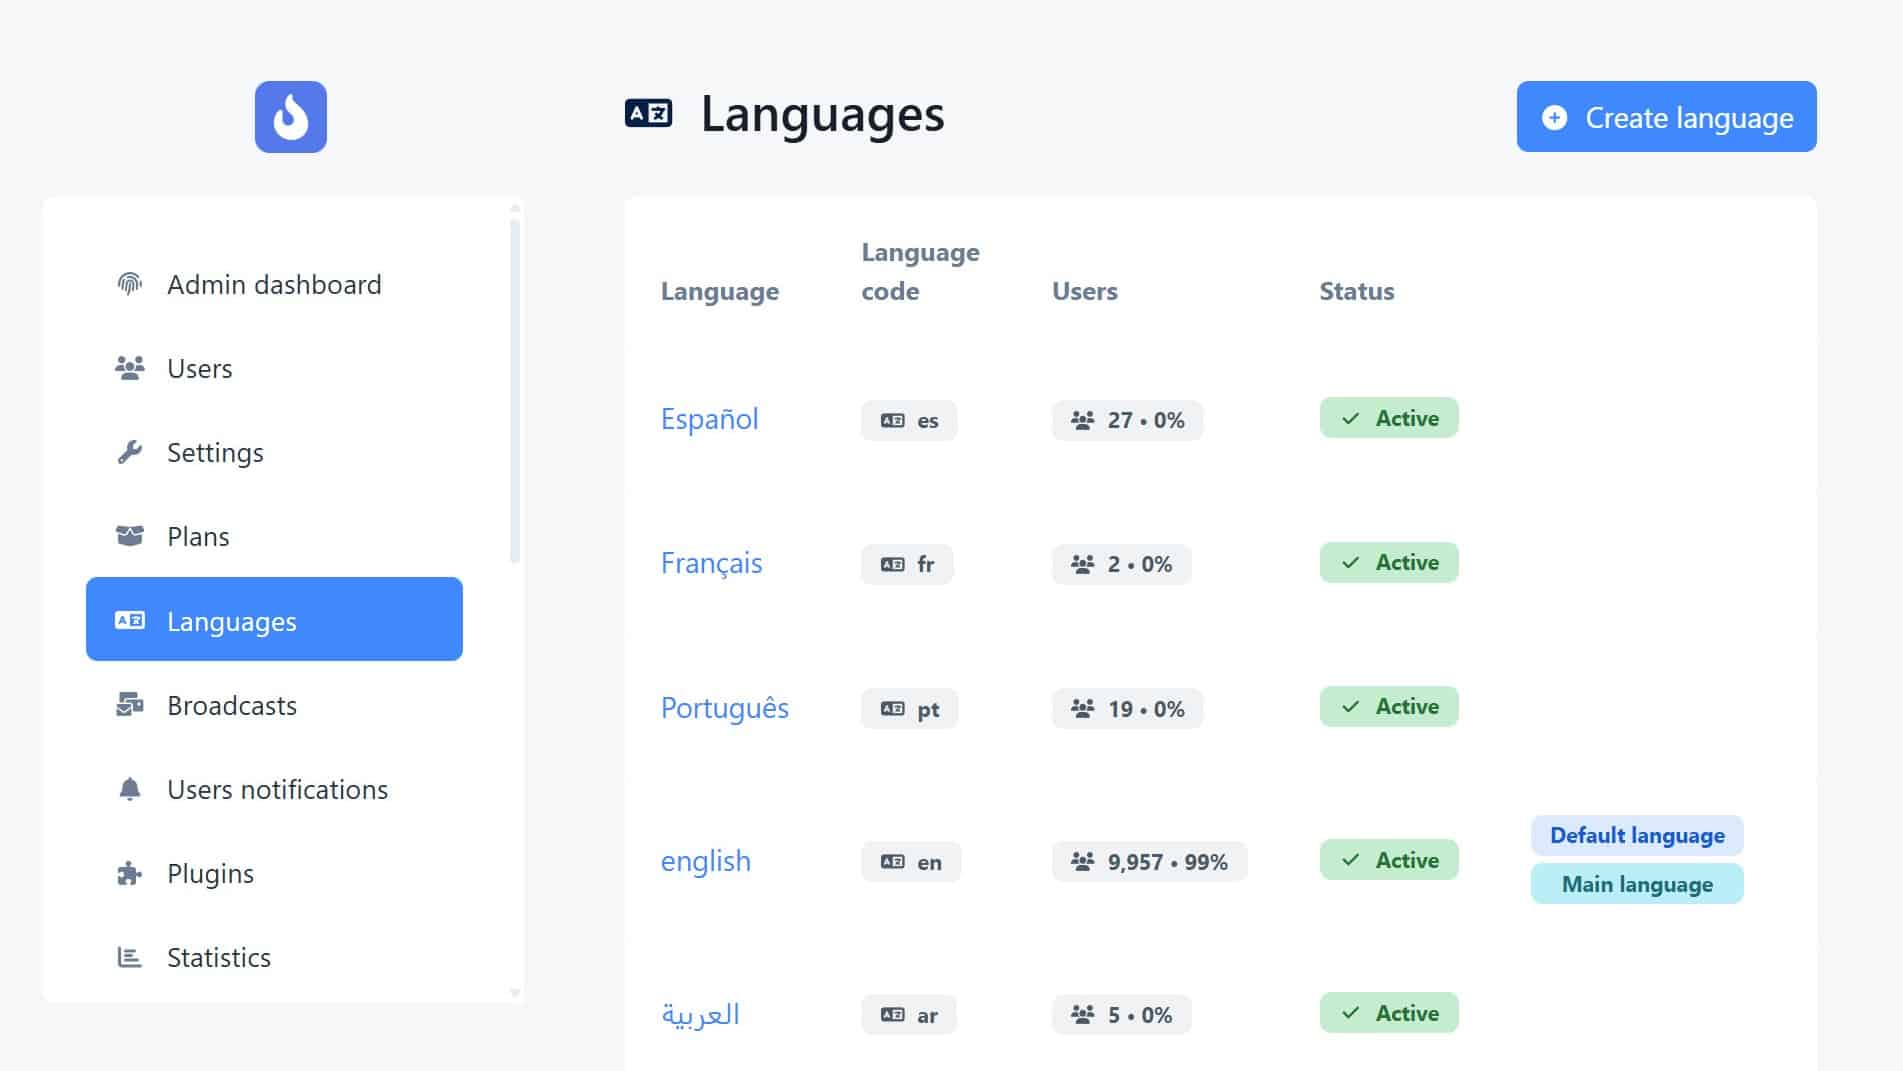Click the Users group icon in sidebar
1903x1071 pixels.
130,368
